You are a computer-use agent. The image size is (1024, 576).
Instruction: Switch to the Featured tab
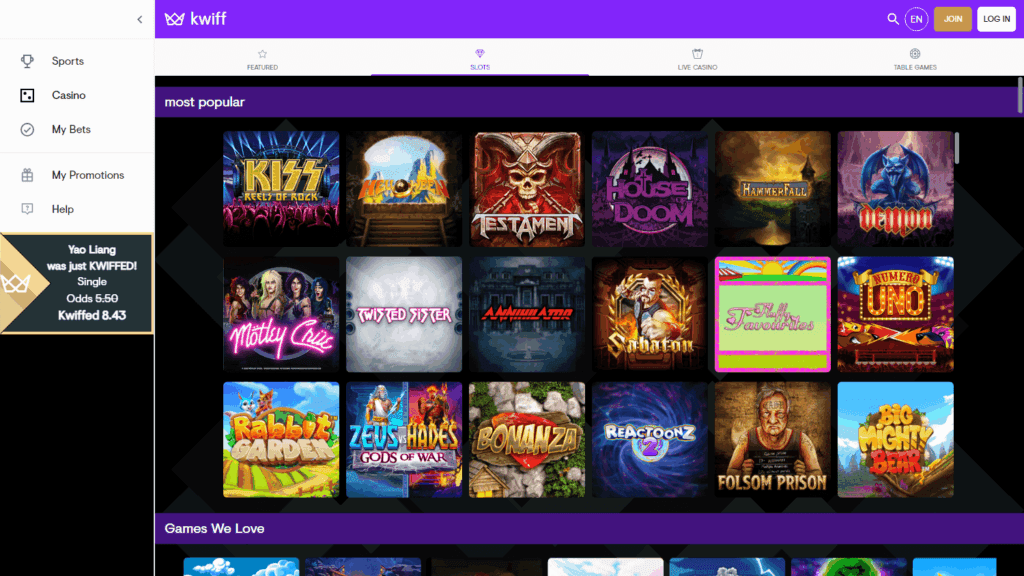coord(263,57)
